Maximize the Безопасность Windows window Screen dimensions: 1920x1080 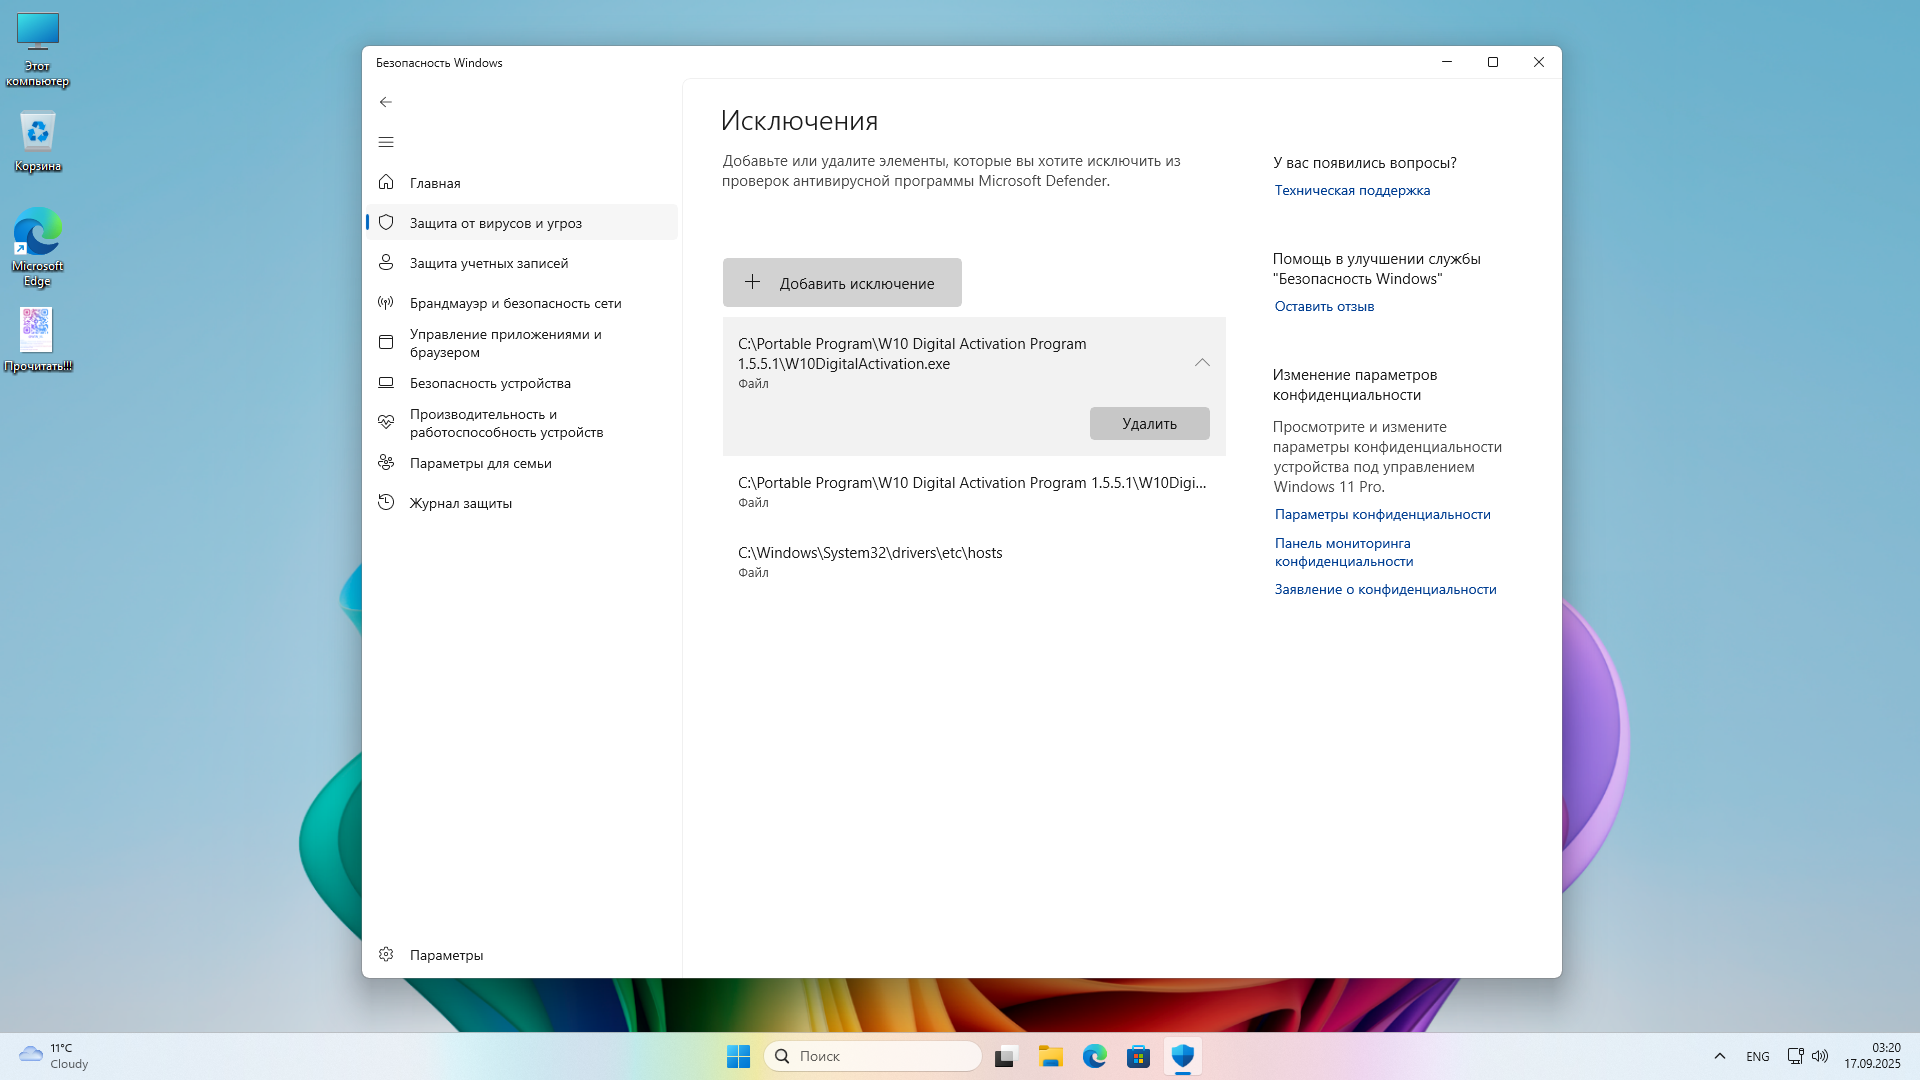click(1492, 62)
